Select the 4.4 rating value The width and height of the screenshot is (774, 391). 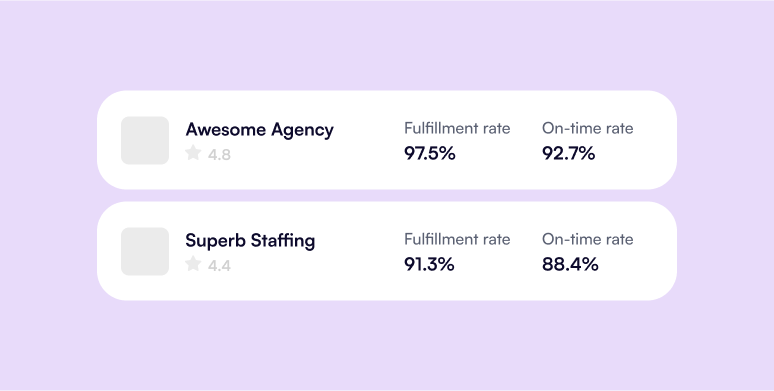[x=219, y=266]
